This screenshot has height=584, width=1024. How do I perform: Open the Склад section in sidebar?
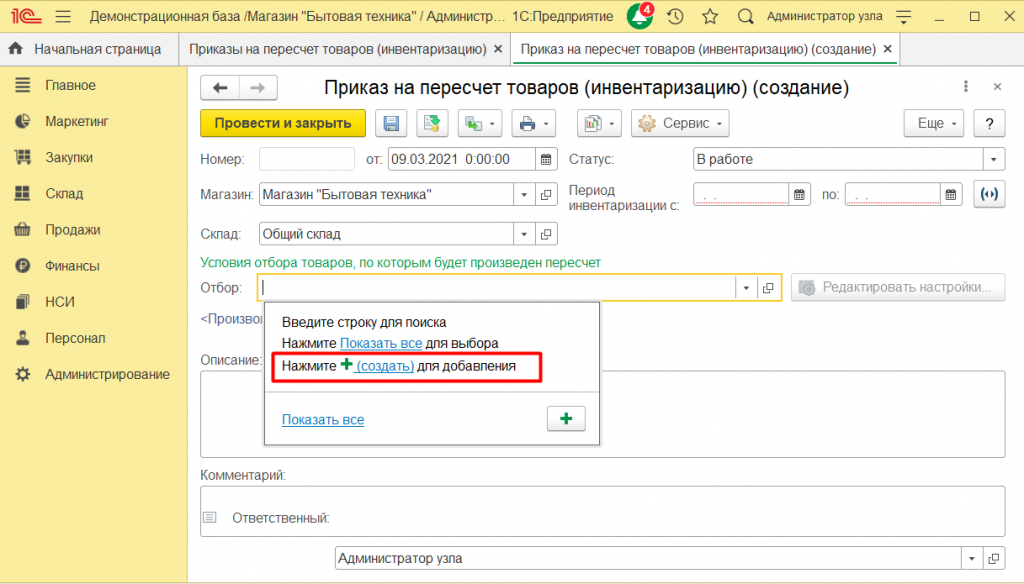(64, 193)
